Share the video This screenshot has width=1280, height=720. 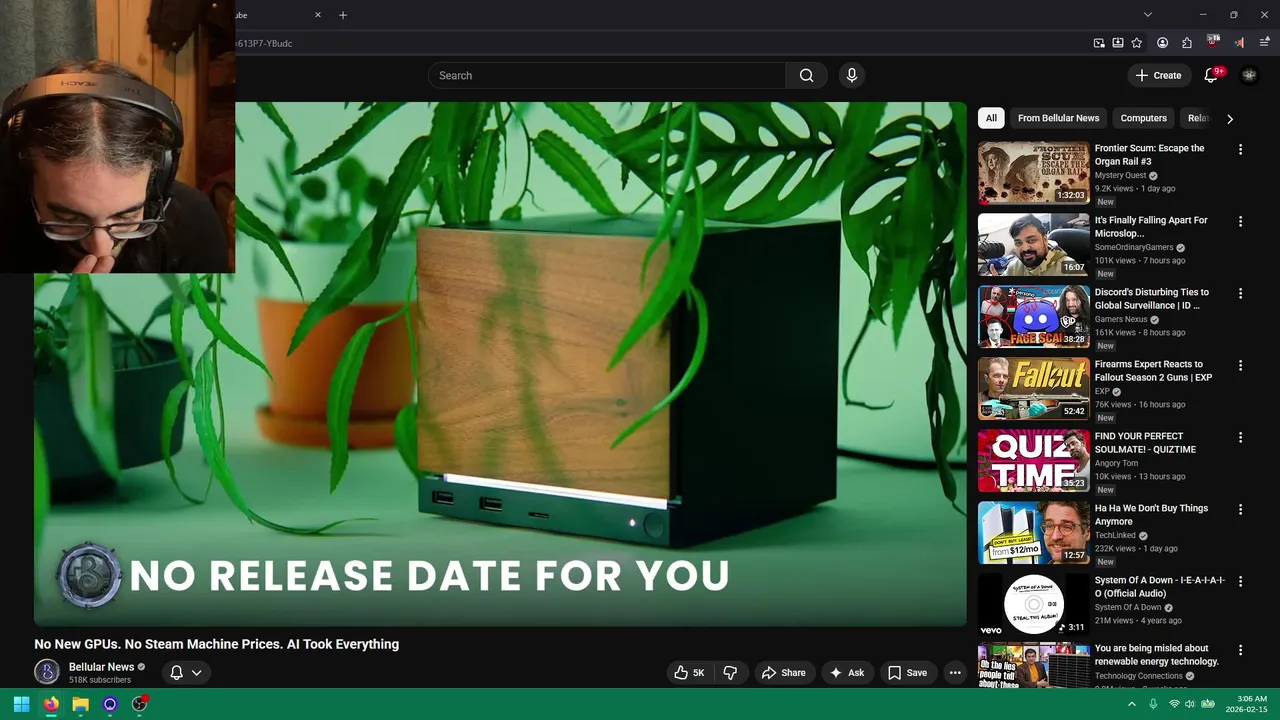click(783, 673)
